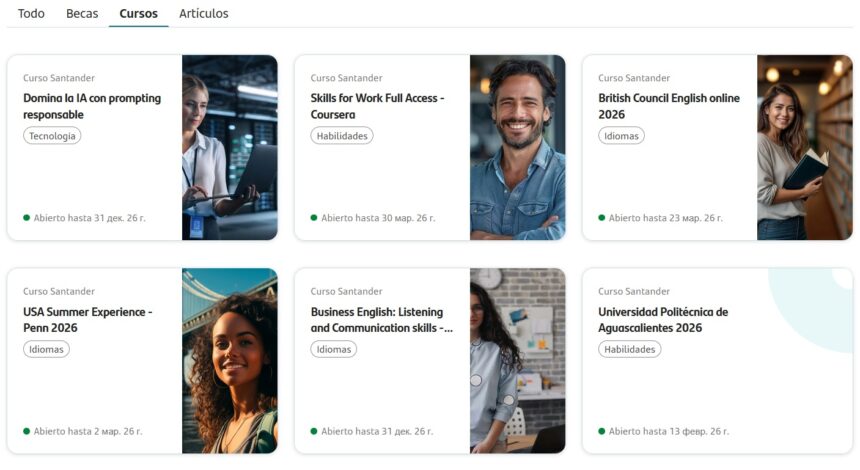Click 'Curso Santander' label on USA Summer Experience card
Screen dimensions: 860x470
click(59, 291)
